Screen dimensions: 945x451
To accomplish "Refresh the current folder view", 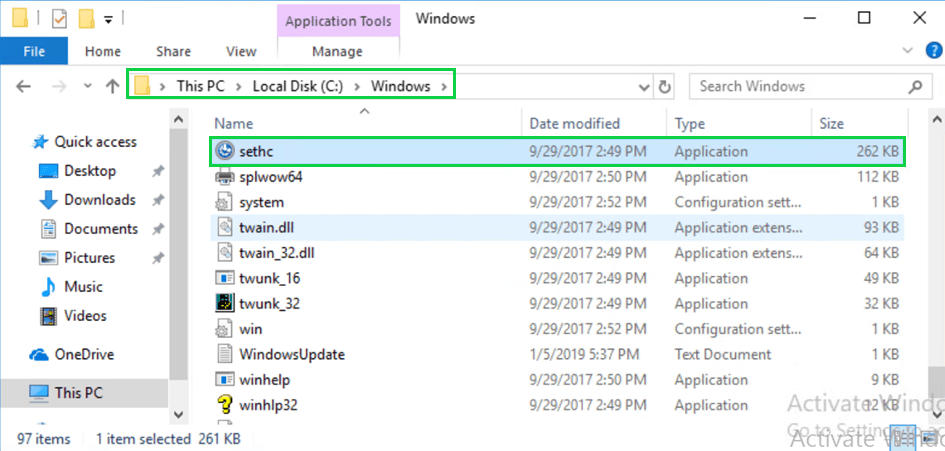I will [665, 87].
